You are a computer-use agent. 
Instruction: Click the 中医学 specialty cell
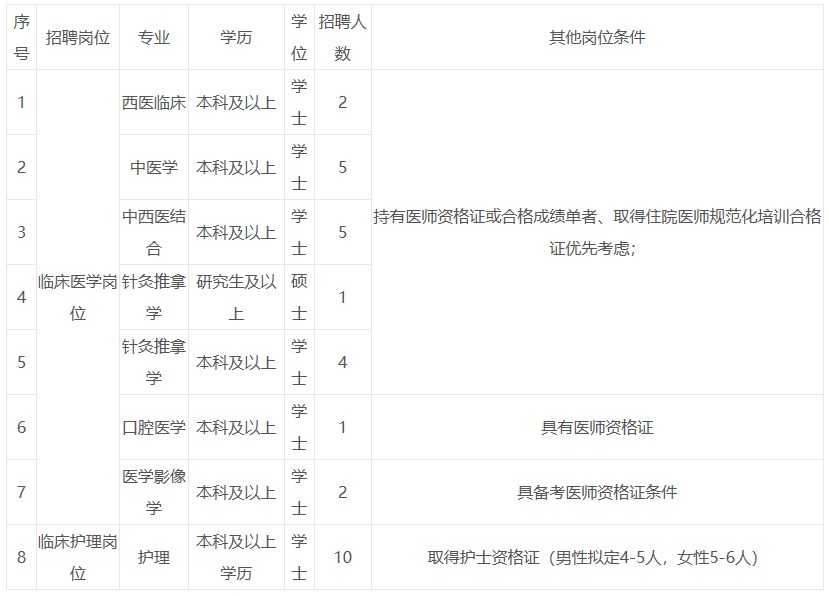tap(152, 166)
